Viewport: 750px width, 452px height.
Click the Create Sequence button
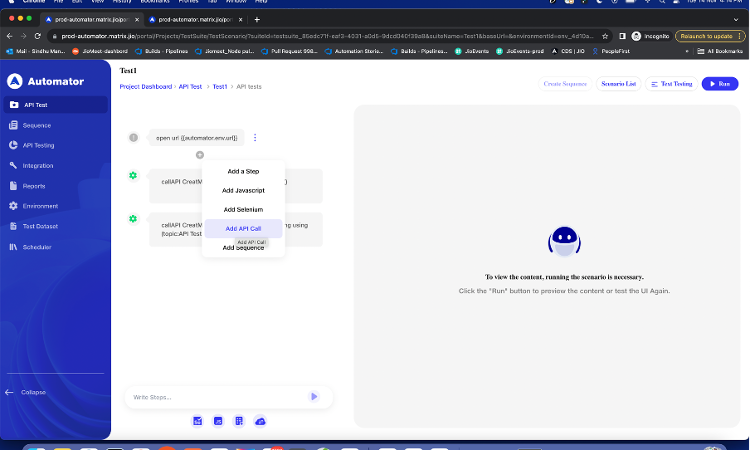point(565,84)
